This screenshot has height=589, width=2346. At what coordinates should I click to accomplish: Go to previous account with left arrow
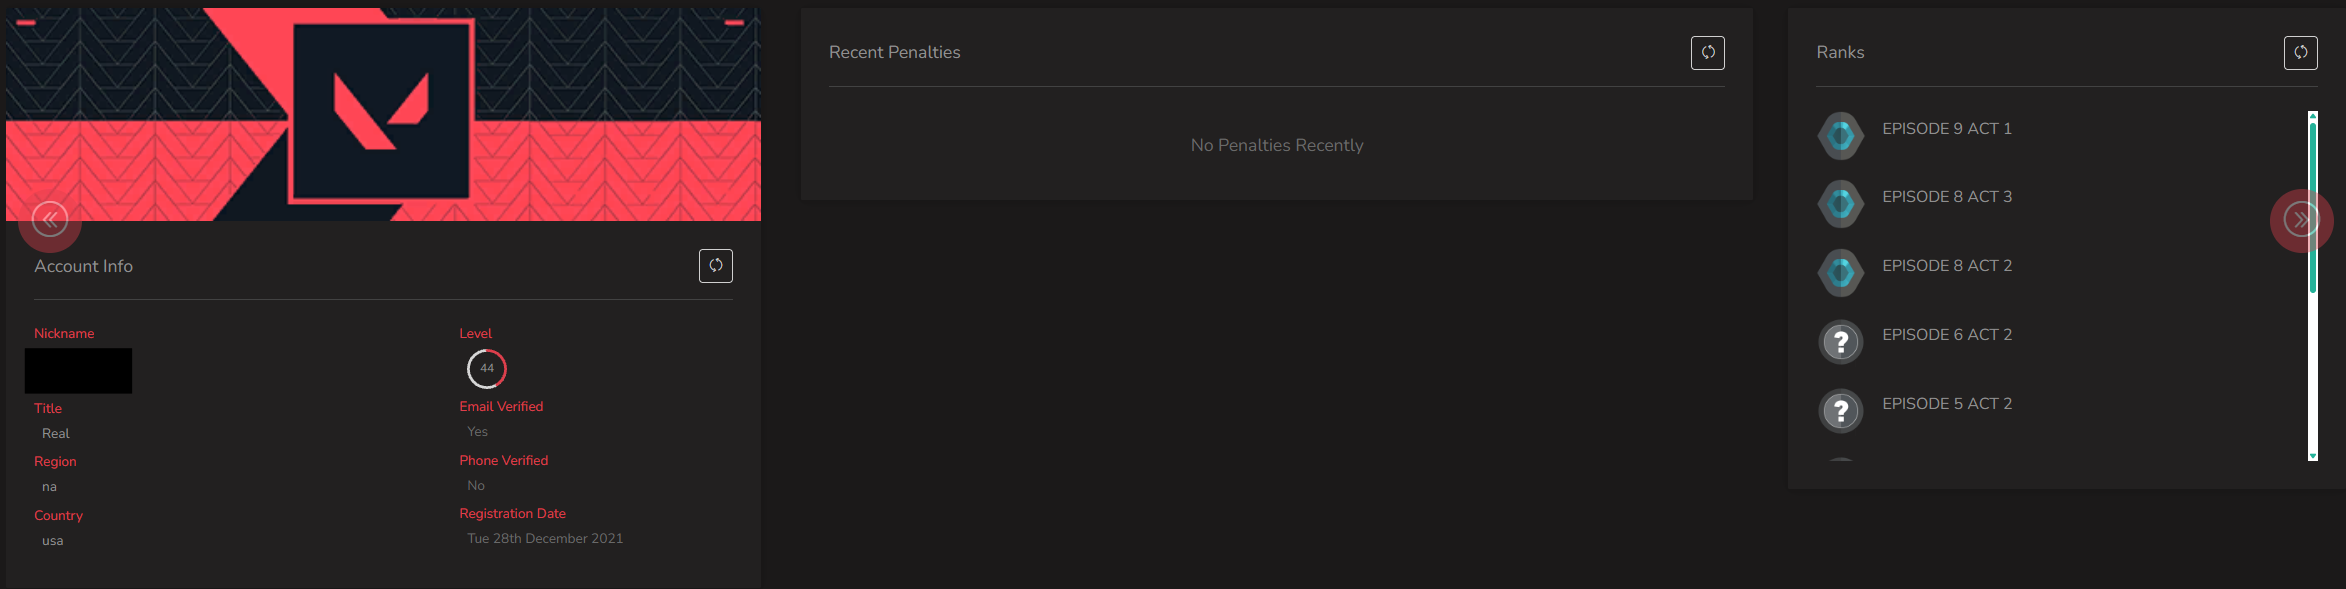click(50, 220)
